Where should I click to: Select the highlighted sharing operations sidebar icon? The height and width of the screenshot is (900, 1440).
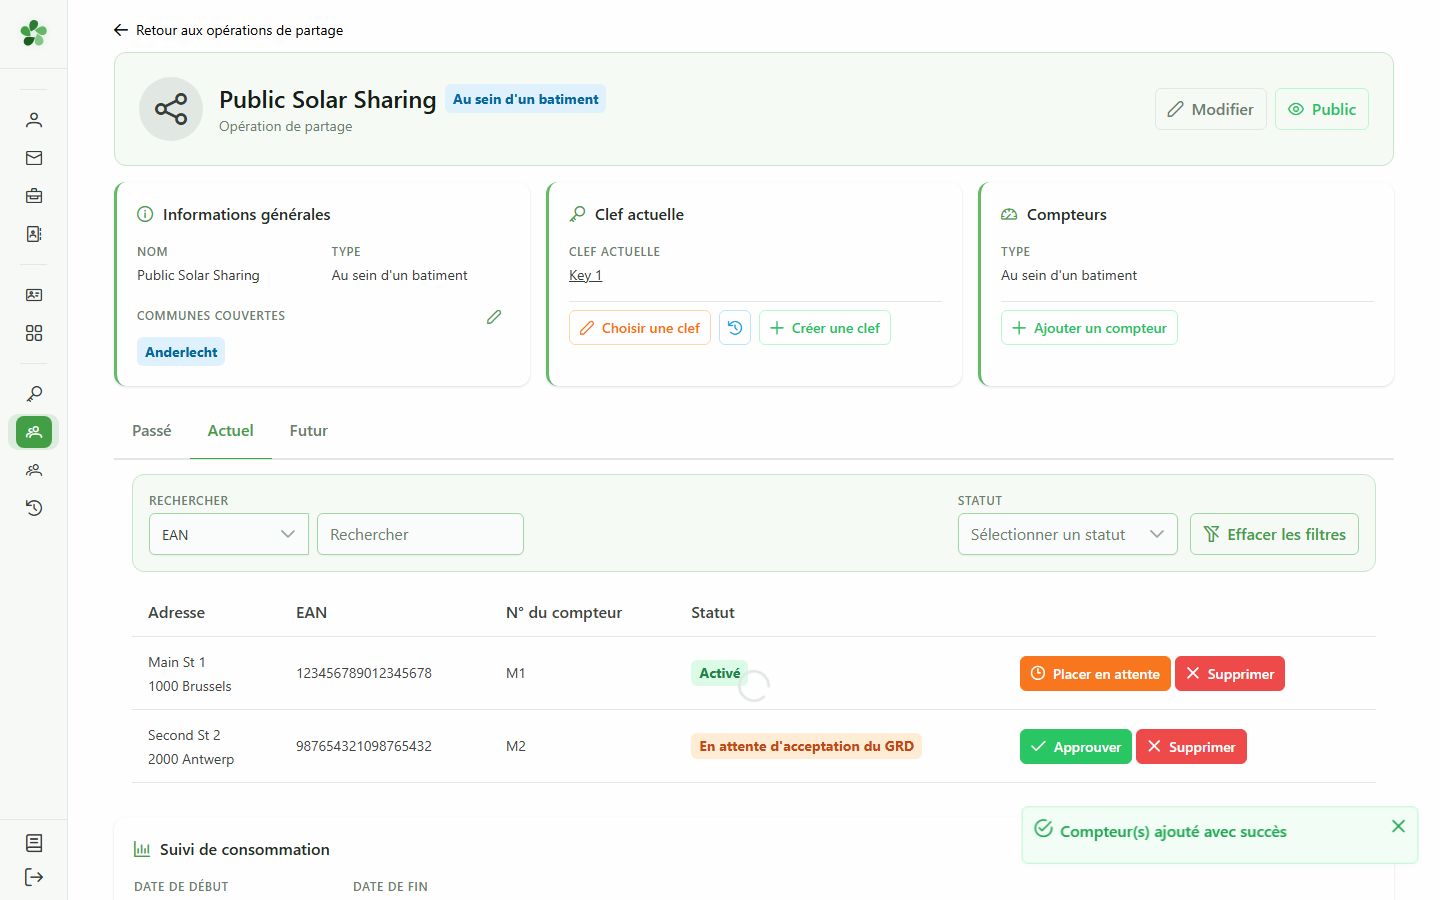(x=34, y=432)
